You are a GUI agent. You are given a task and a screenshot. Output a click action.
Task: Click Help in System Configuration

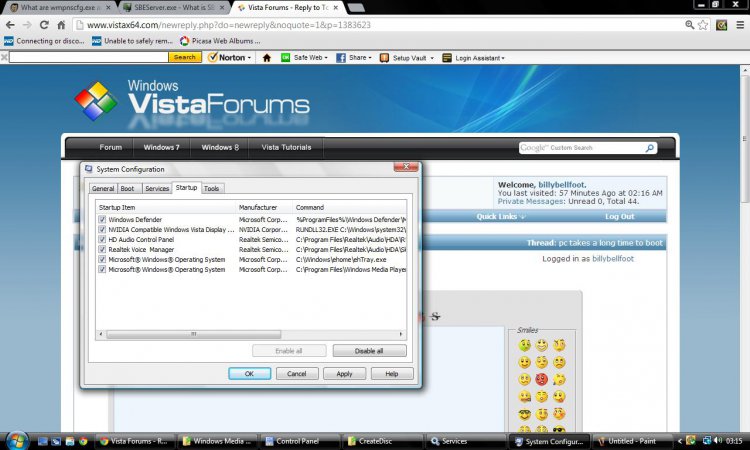point(392,373)
